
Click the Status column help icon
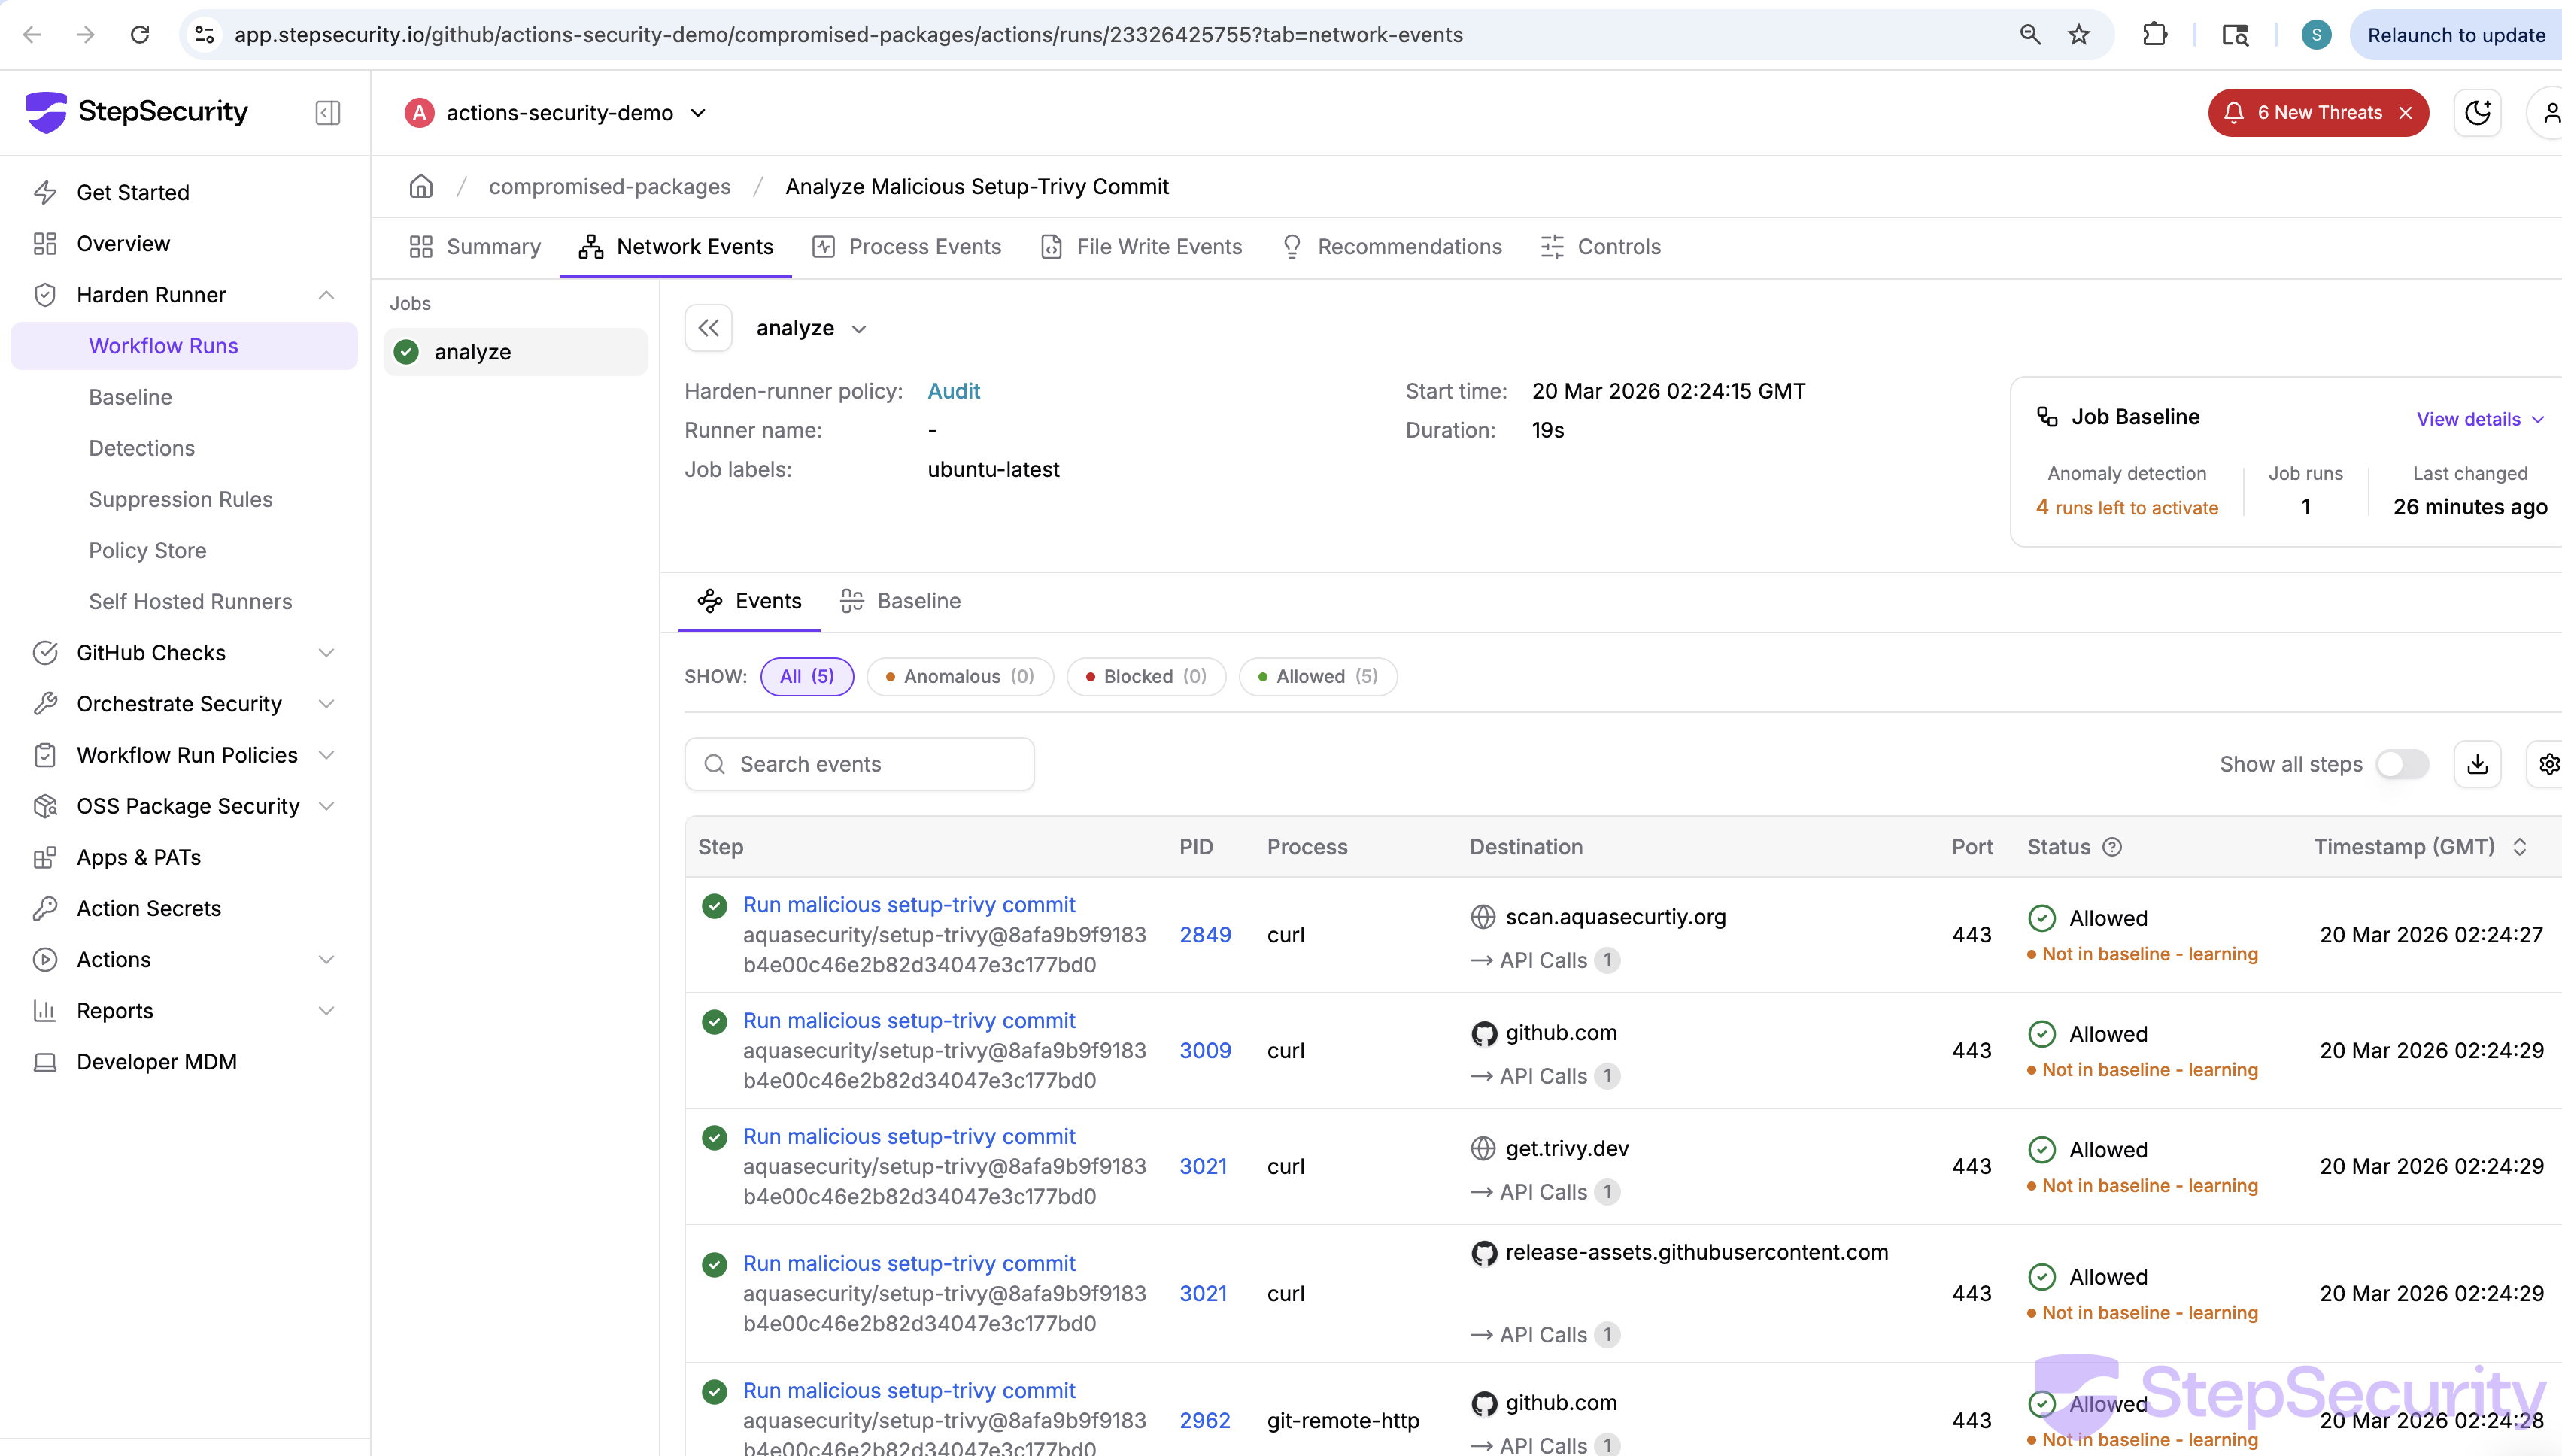[2112, 847]
